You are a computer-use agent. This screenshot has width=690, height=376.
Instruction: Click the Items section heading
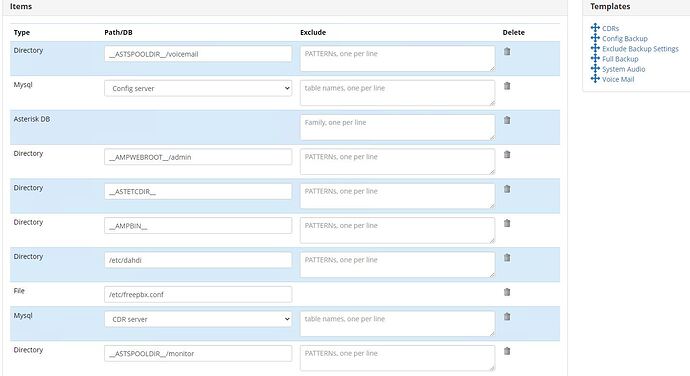[x=21, y=6]
